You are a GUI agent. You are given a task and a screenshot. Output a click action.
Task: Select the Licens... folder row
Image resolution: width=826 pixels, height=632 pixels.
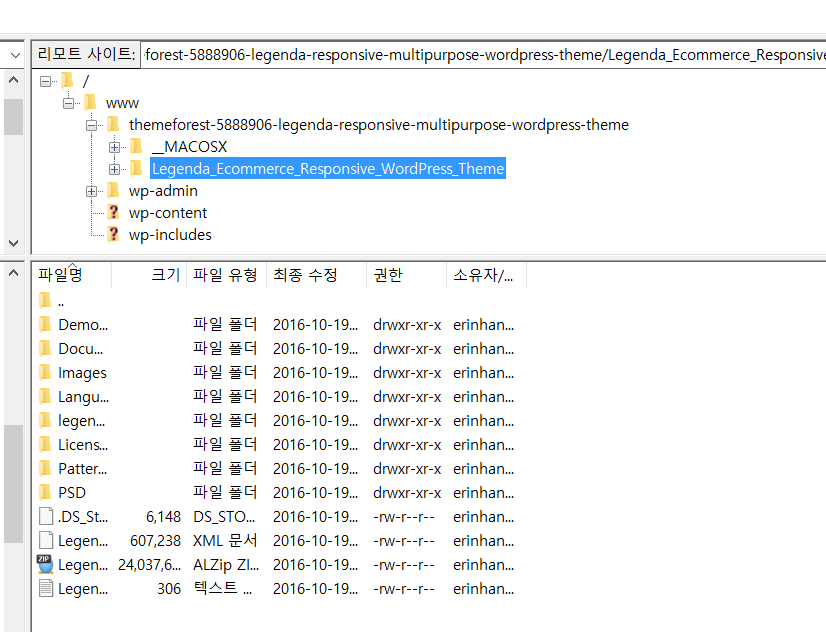coord(277,445)
